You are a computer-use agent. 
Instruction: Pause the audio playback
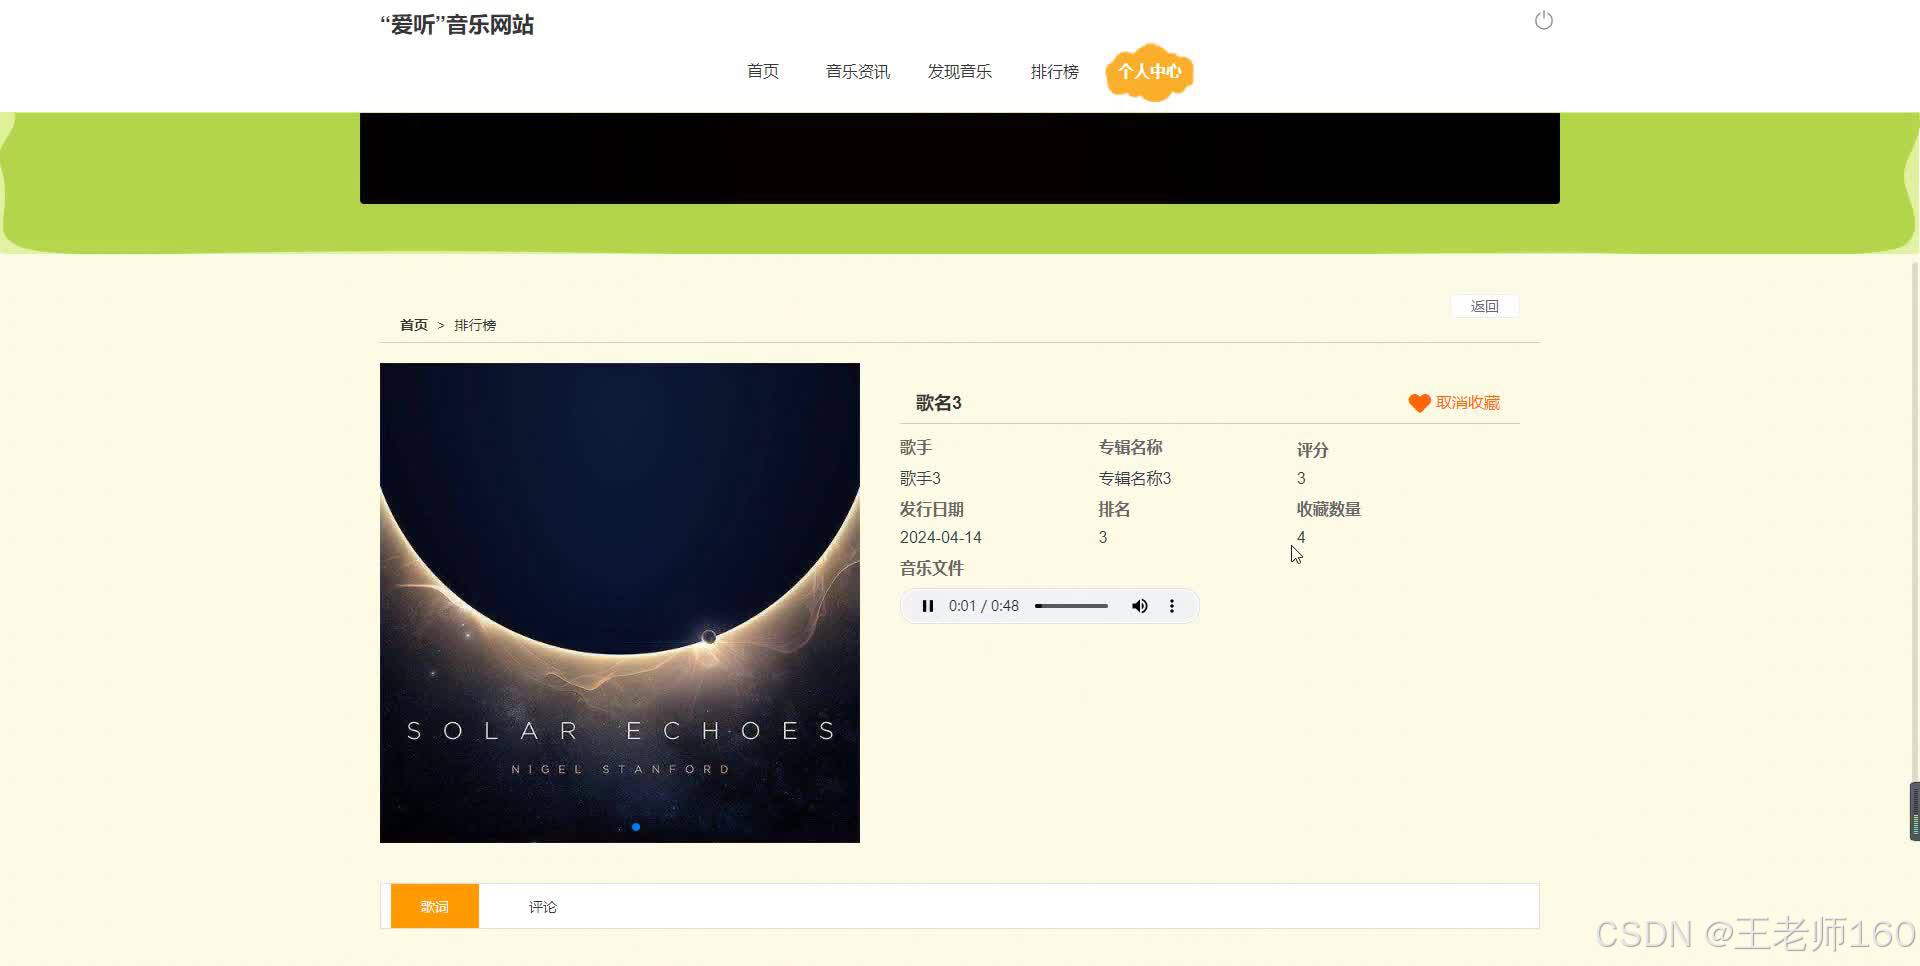[927, 606]
